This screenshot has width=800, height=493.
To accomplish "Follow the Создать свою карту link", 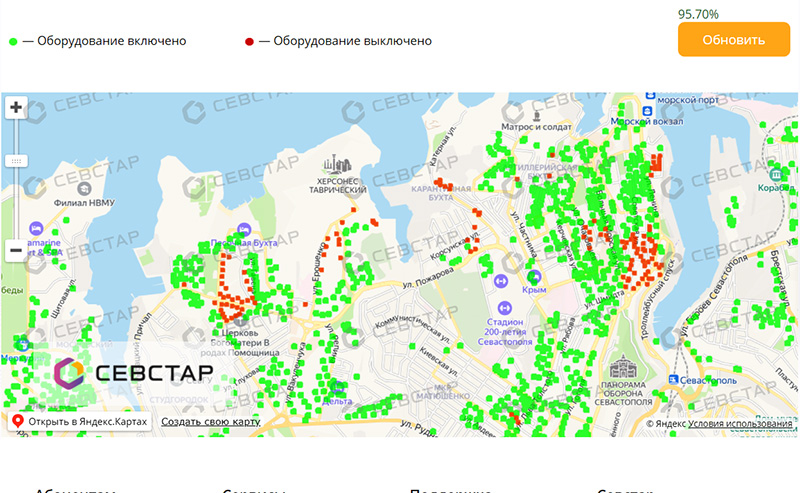I will pyautogui.click(x=211, y=422).
